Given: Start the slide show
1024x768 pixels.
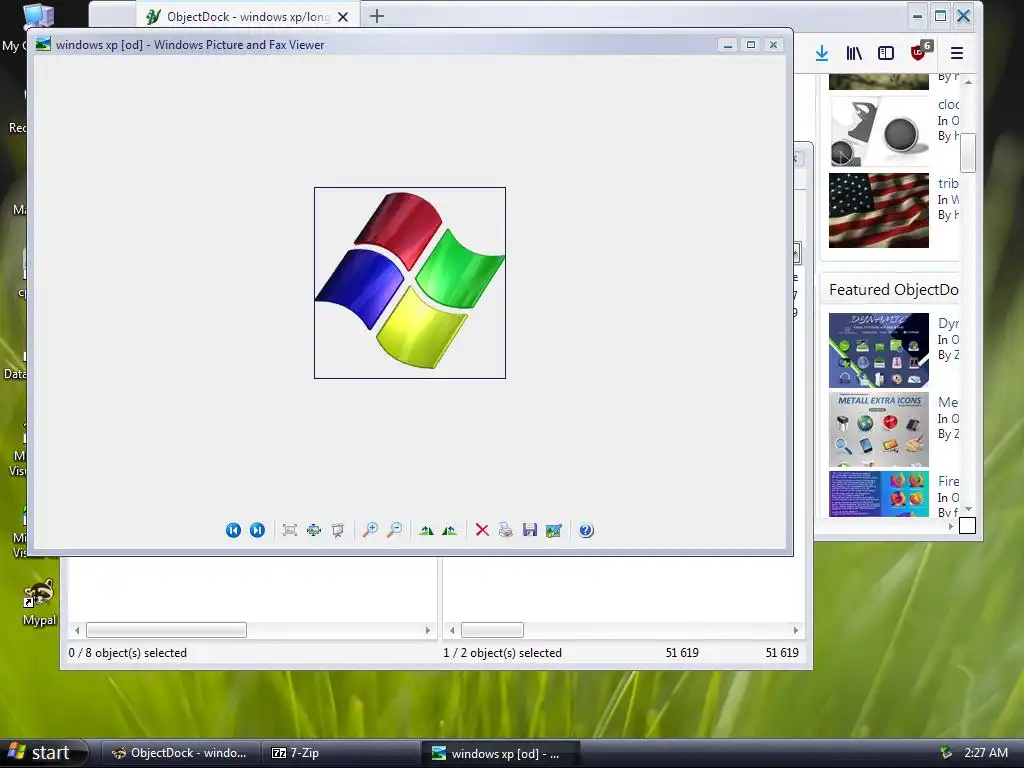Looking at the screenshot, I should pos(338,530).
